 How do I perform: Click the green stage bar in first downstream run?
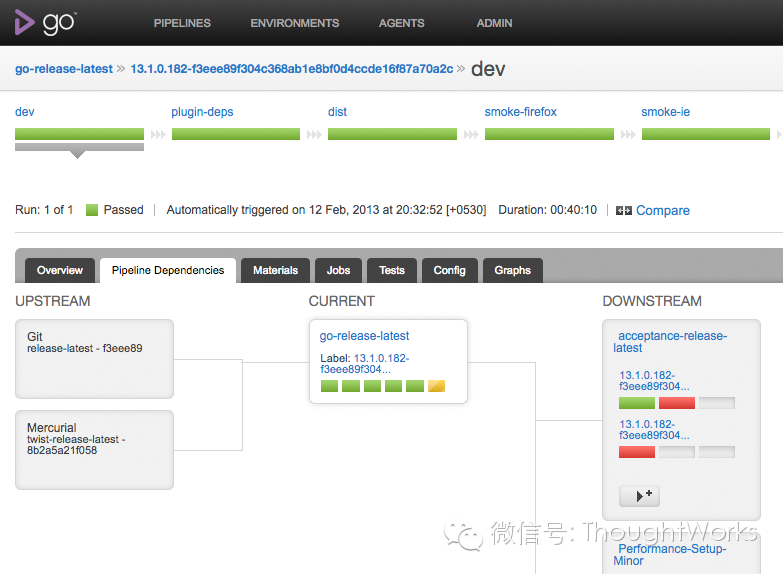[637, 403]
